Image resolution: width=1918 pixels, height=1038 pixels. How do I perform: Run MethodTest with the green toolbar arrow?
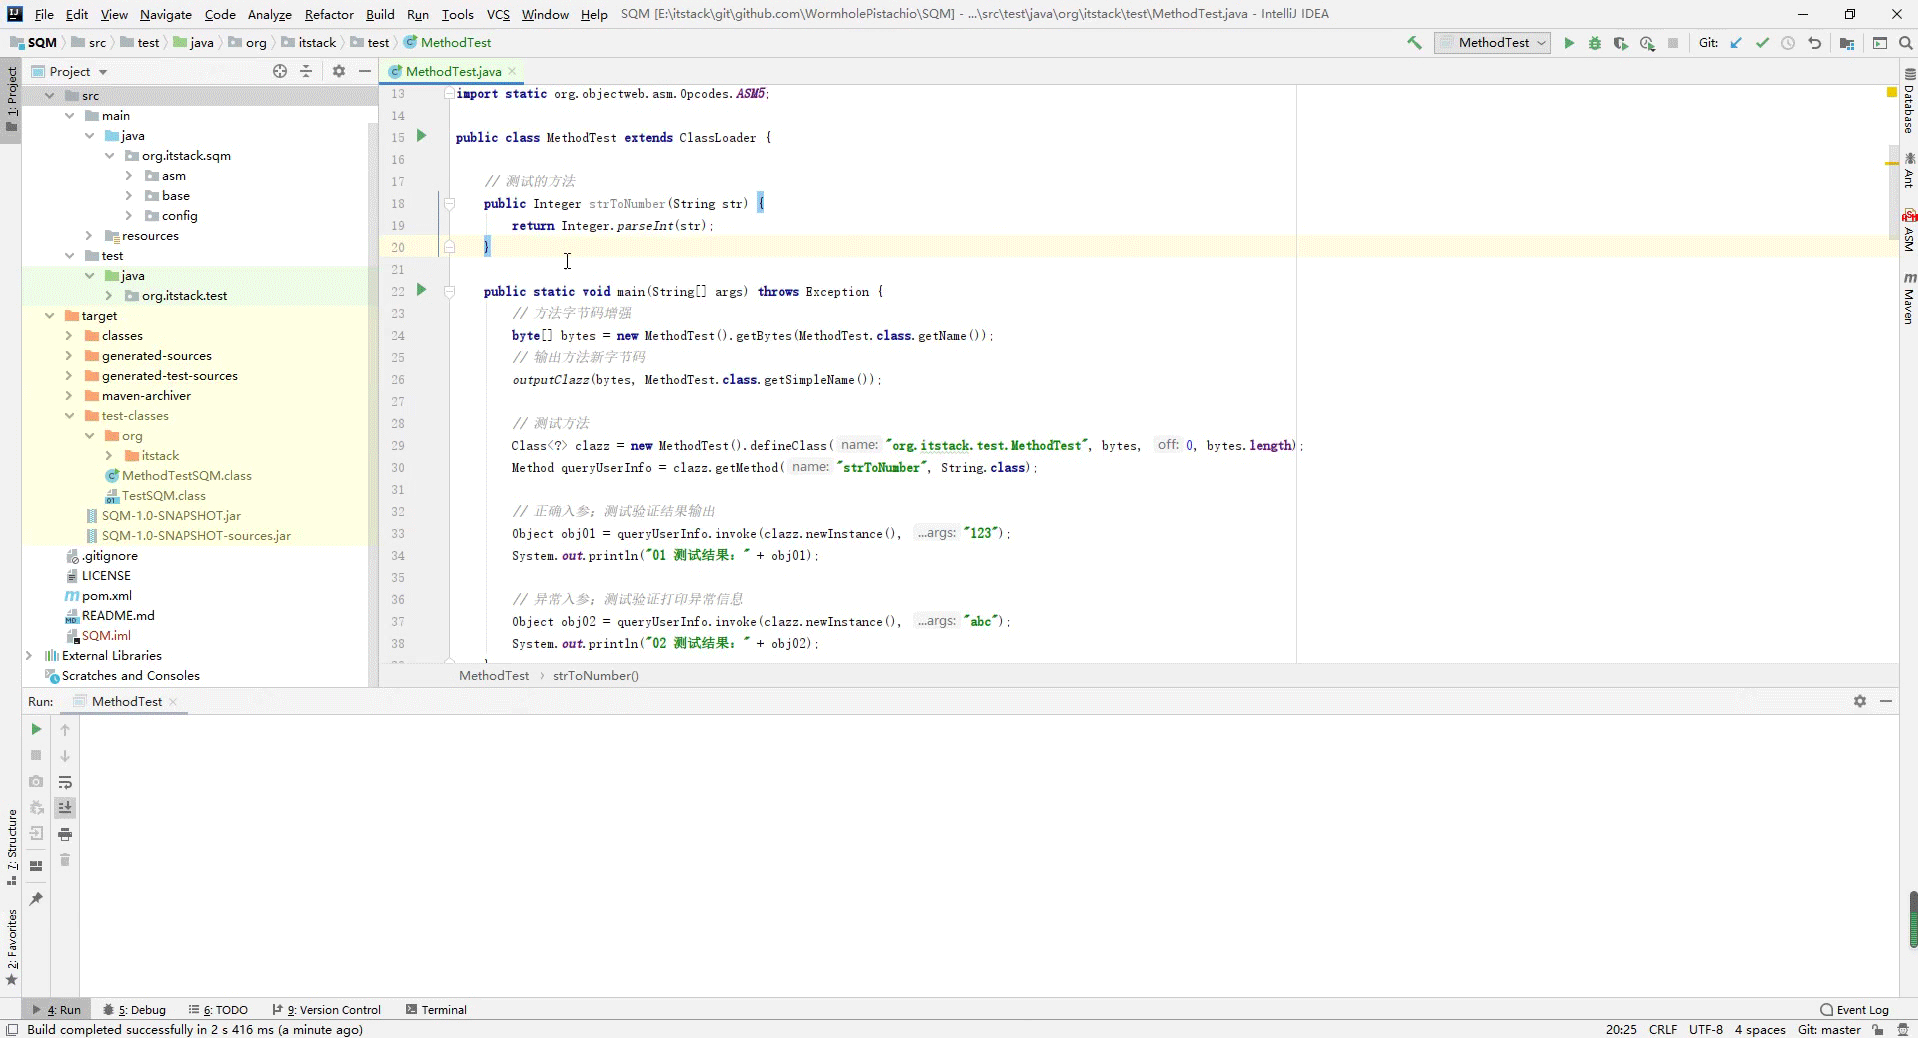click(1569, 43)
